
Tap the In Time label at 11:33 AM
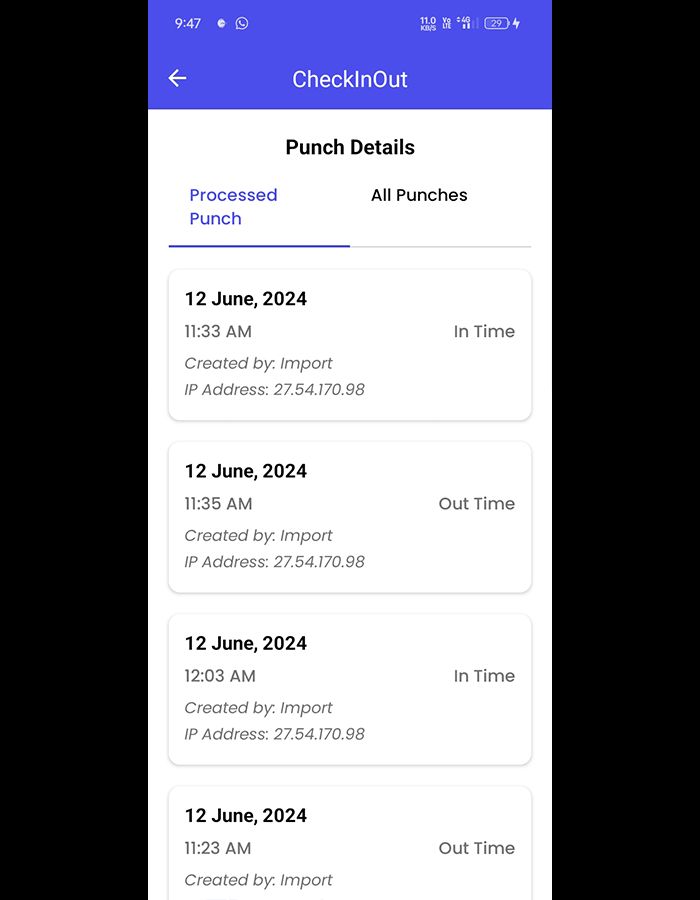(x=484, y=332)
